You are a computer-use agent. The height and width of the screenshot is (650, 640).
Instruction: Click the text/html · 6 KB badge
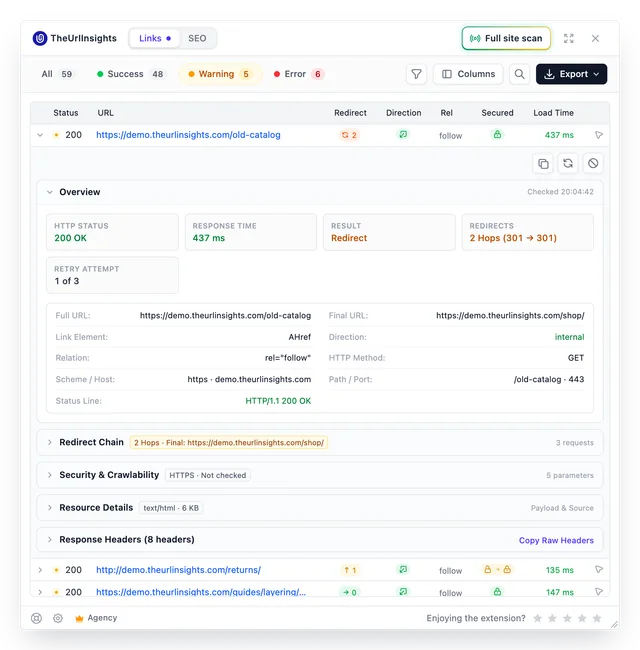(171, 508)
